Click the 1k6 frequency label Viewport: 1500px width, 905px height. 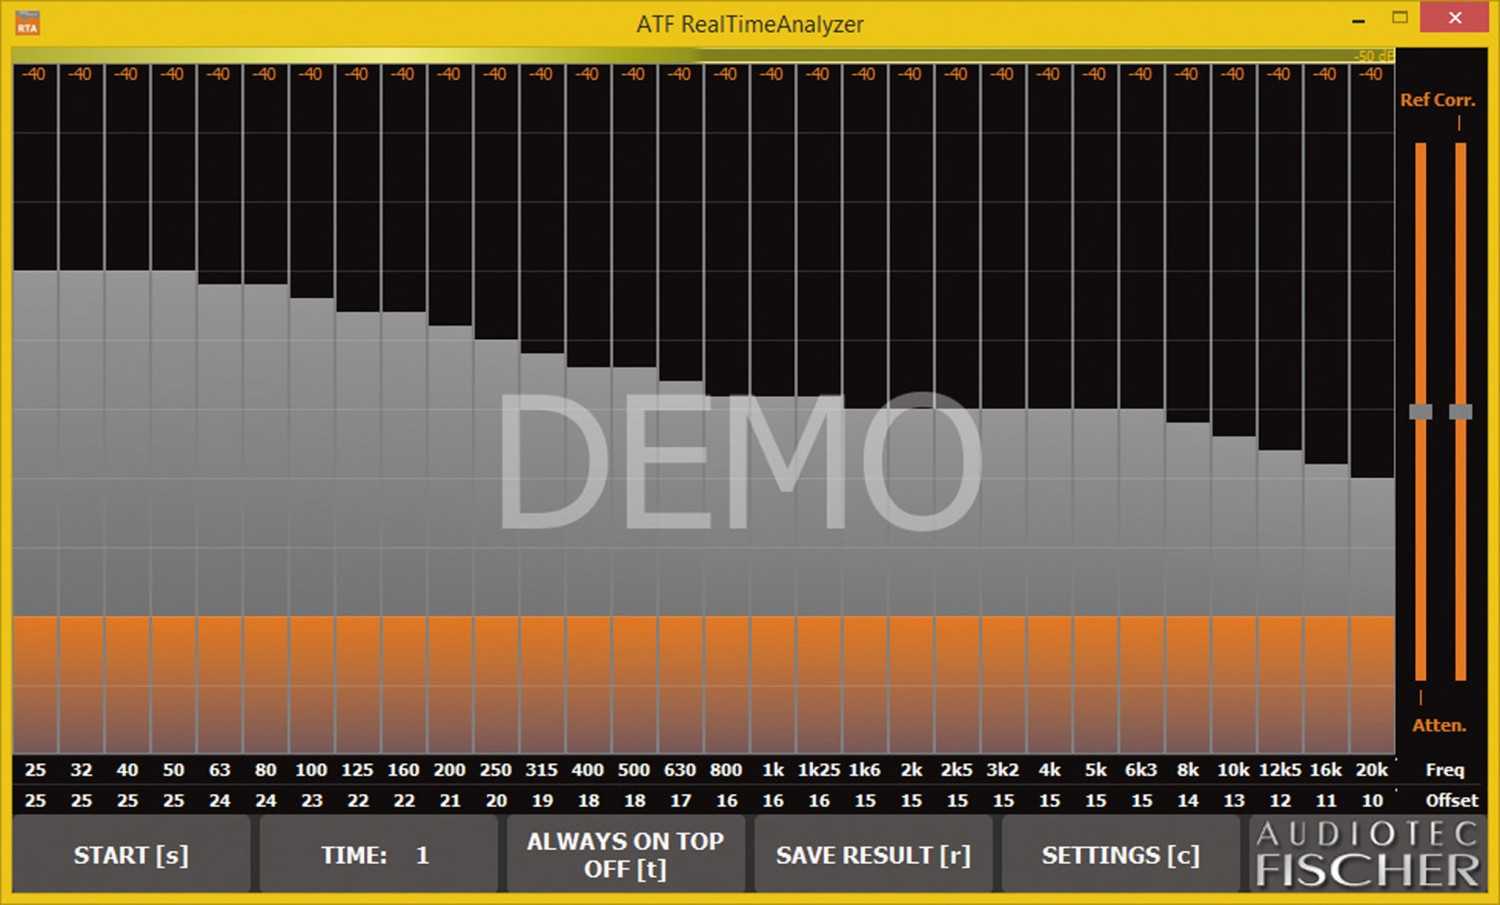click(864, 770)
